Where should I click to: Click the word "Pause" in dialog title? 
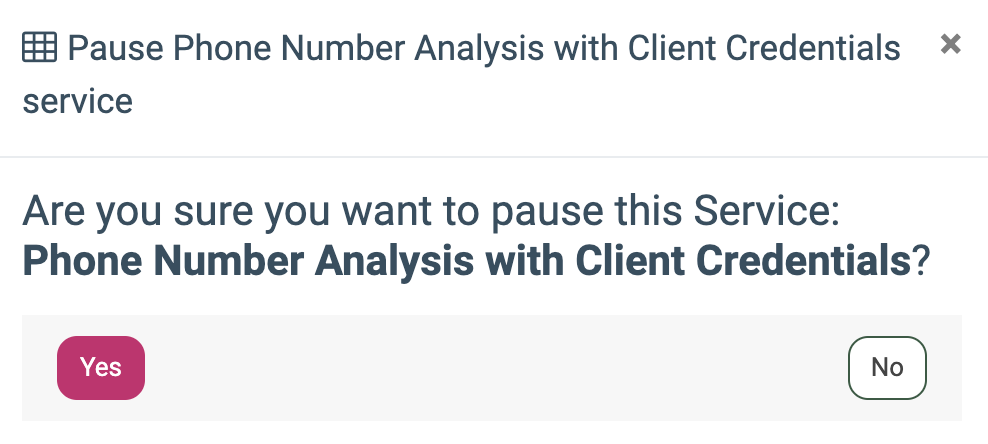coord(108,47)
